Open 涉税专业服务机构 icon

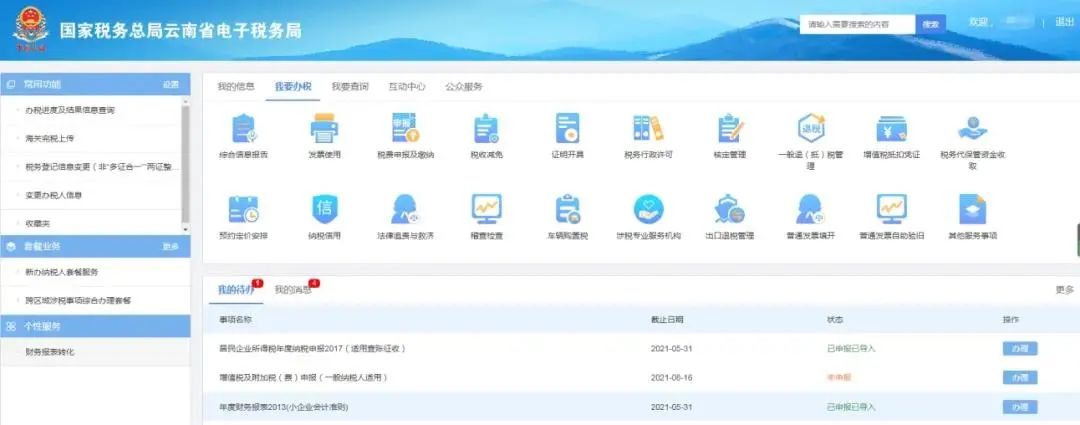click(648, 209)
